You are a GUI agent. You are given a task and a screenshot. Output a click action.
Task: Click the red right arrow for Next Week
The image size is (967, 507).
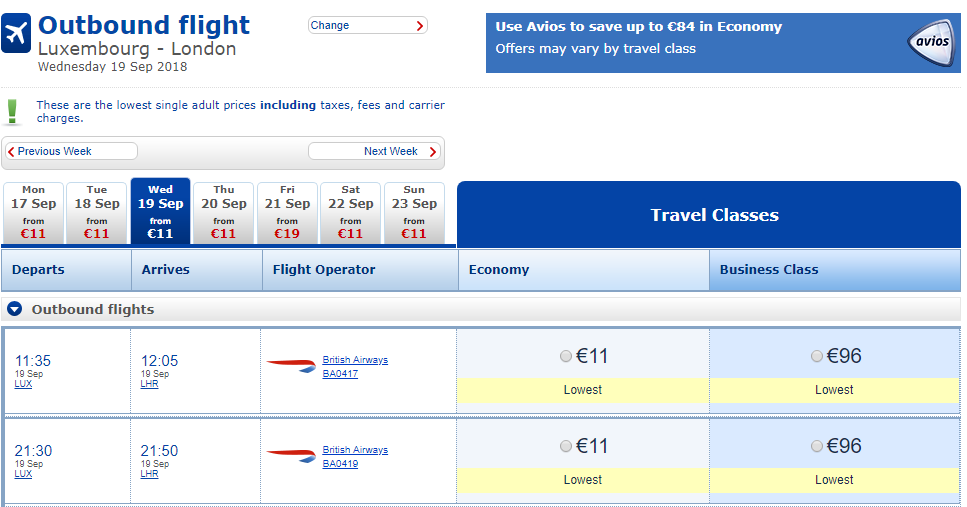[433, 152]
